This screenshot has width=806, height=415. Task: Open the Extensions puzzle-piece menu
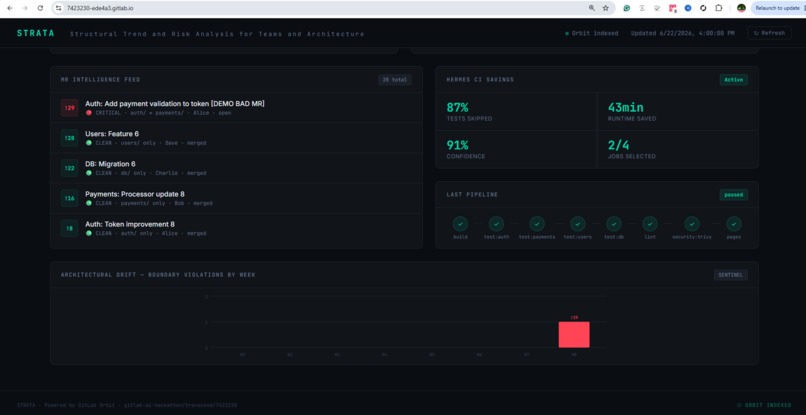[719, 8]
